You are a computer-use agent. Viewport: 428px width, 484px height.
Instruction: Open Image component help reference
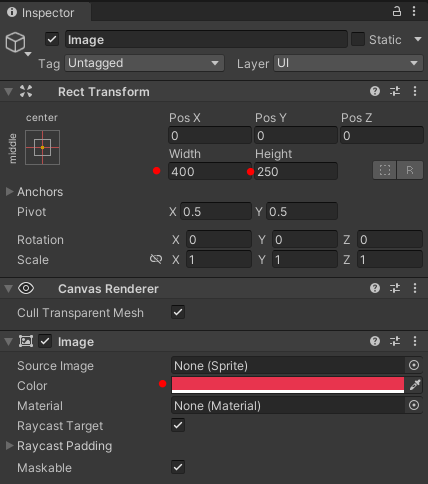[x=375, y=341]
